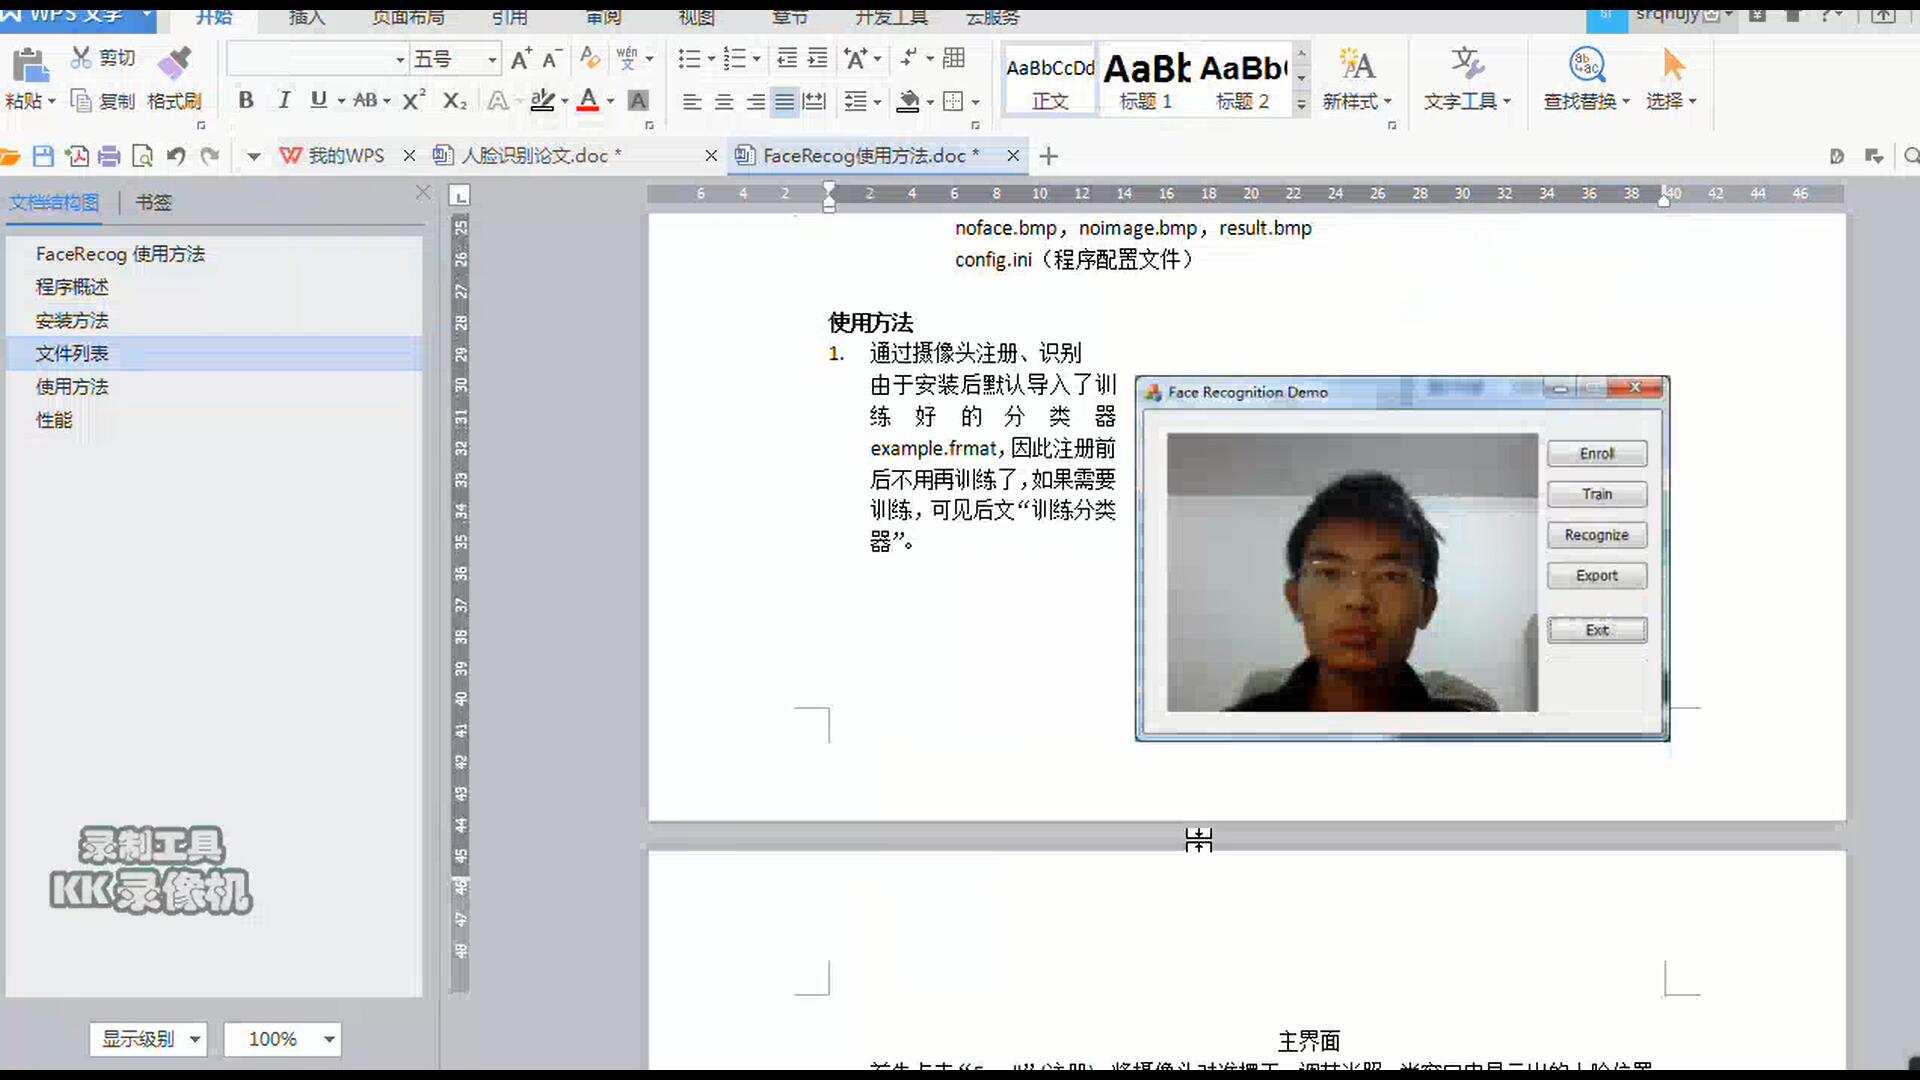
Task: Open the 视图 ribbon tab
Action: (696, 16)
